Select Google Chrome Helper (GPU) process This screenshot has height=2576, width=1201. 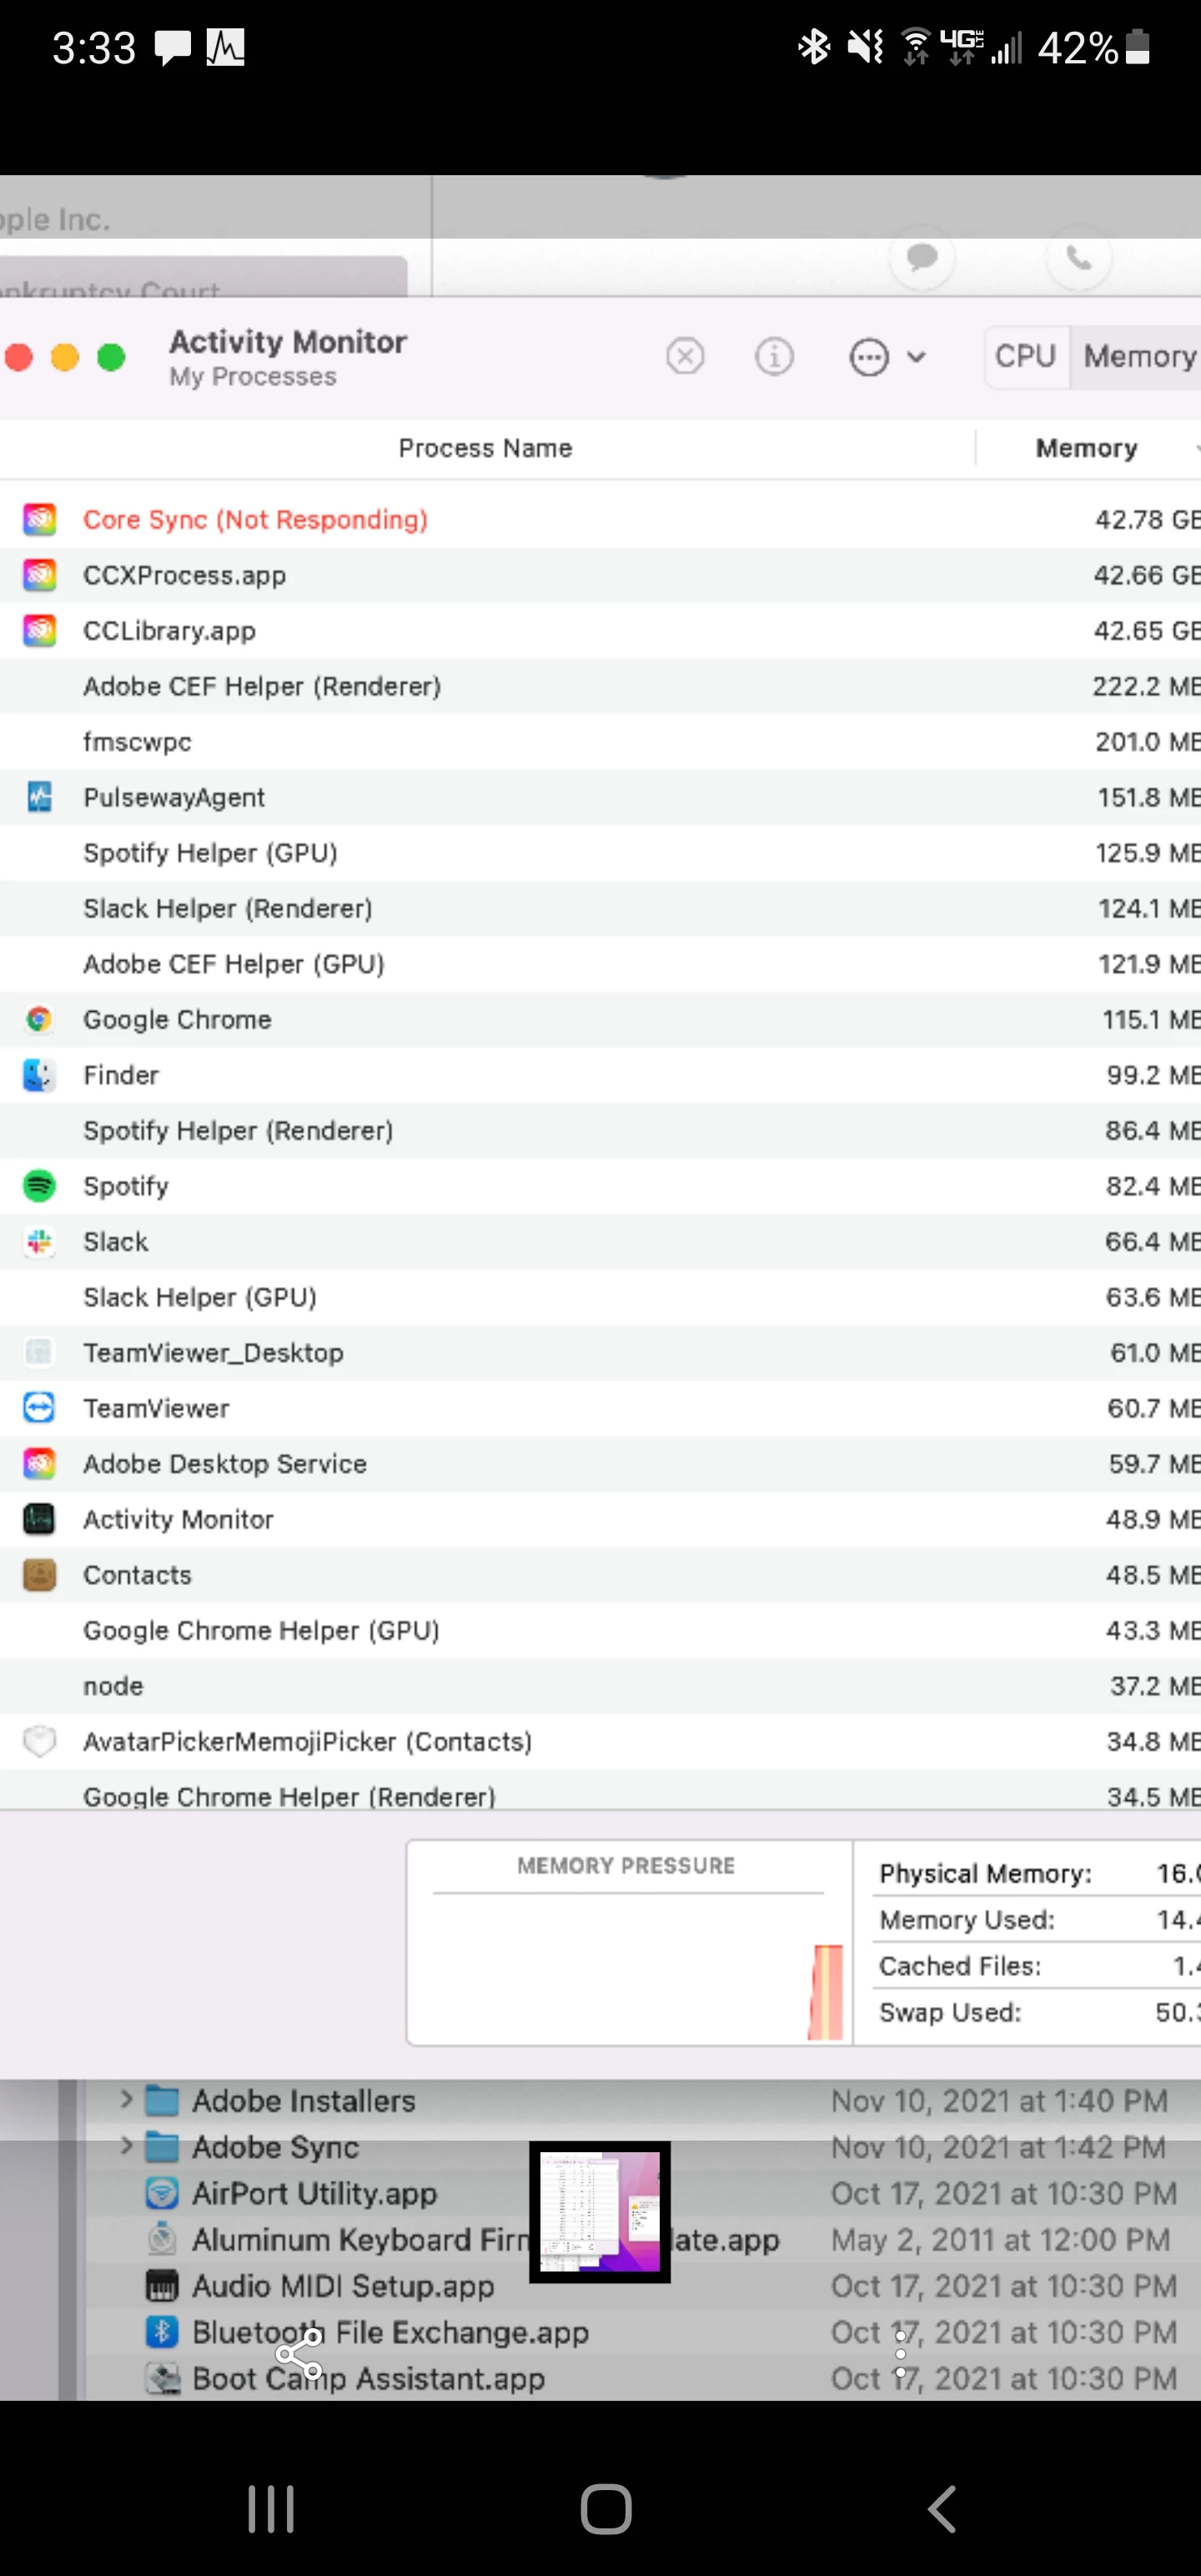(600, 1630)
